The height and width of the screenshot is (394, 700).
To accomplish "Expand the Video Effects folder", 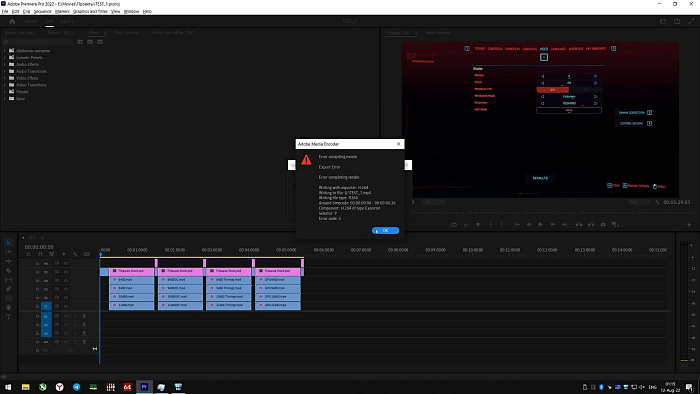I will point(4,78).
